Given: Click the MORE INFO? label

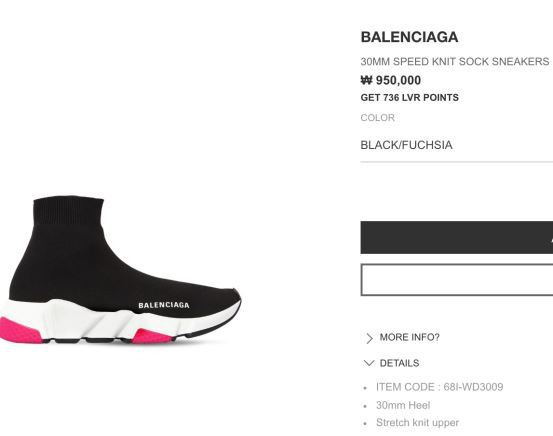Looking at the screenshot, I should [x=409, y=337].
